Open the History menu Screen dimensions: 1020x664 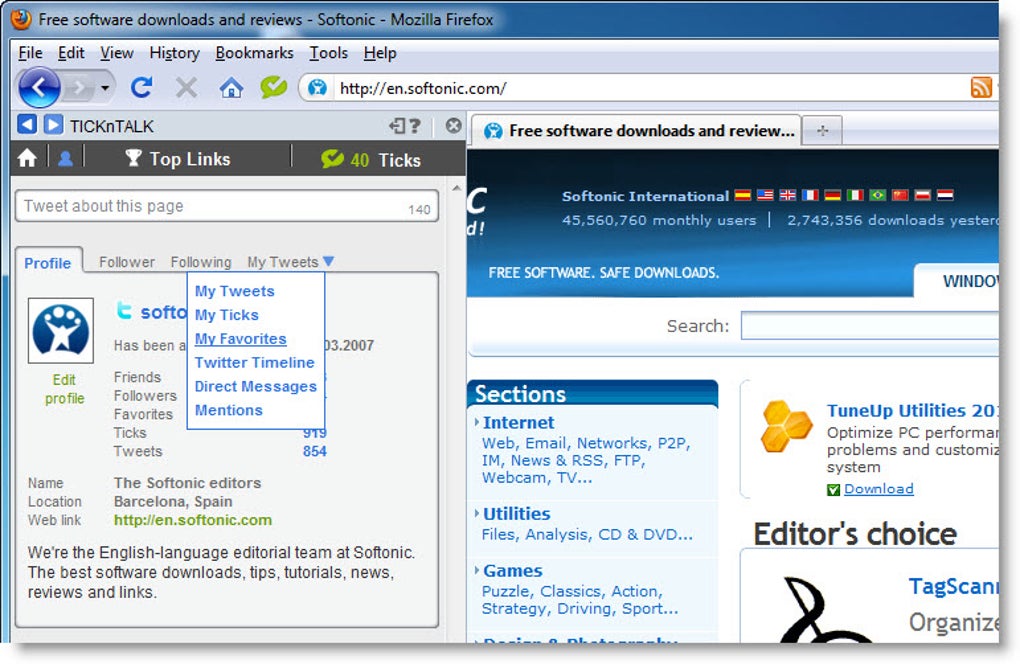174,53
